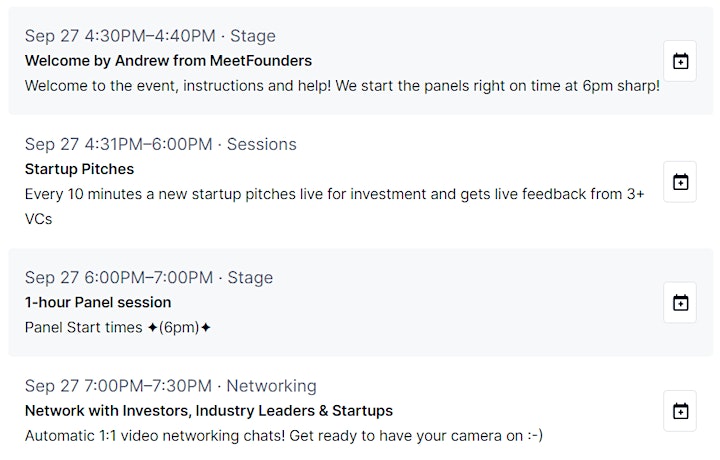720x460 pixels.
Task: Open the 1-hour Panel session title
Action: point(98,302)
